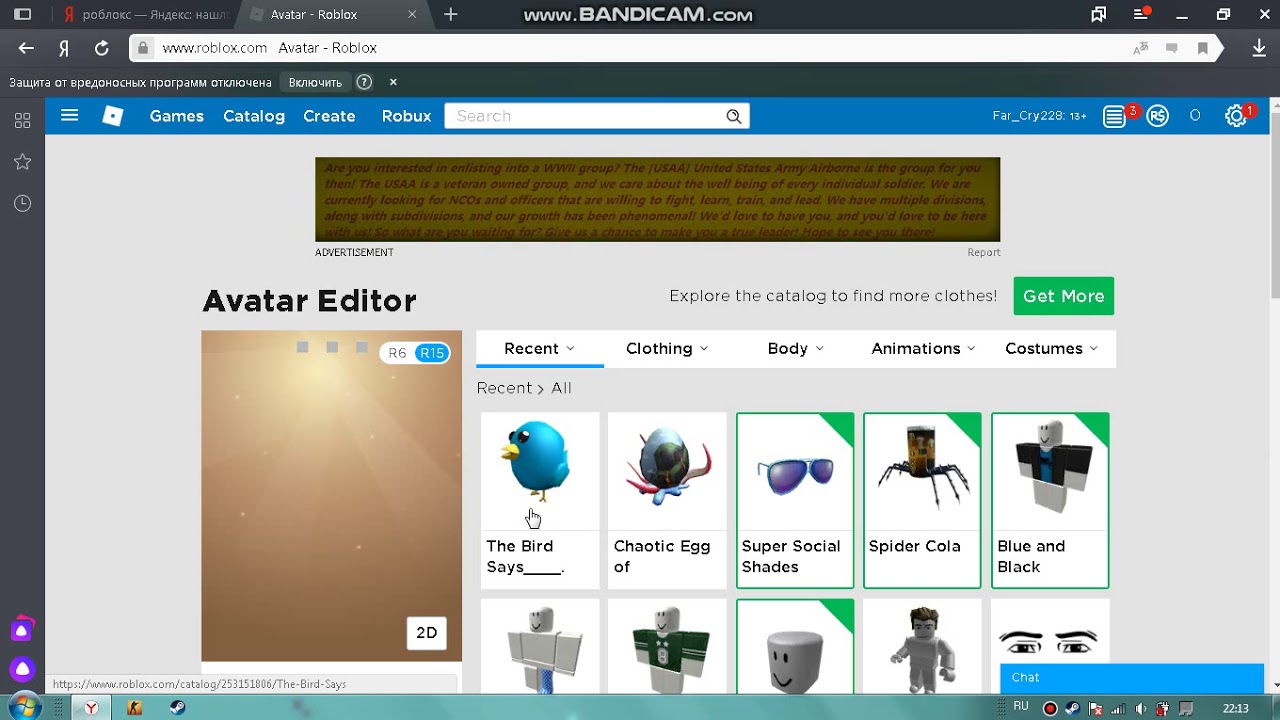The height and width of the screenshot is (720, 1280).
Task: Click the Yandex home button
Action: tap(64, 48)
